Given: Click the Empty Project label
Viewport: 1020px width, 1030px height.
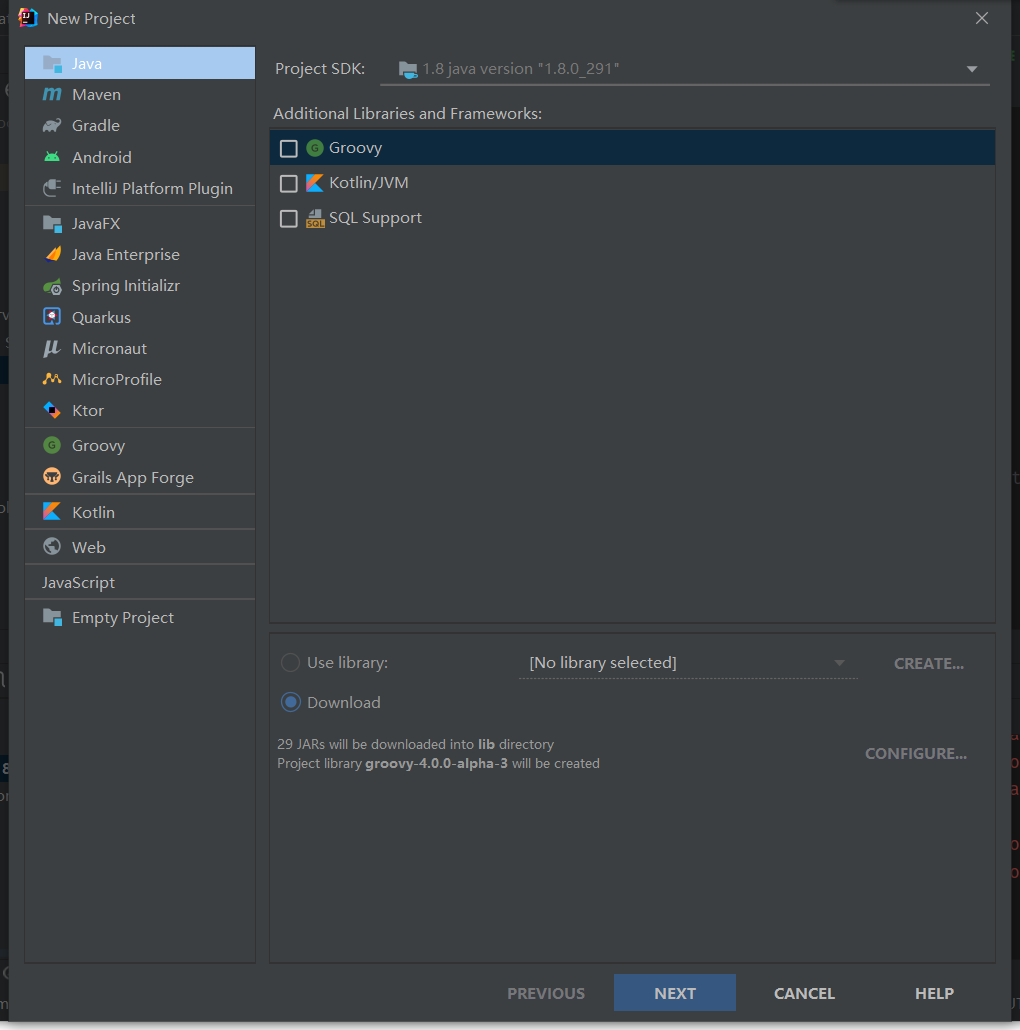Looking at the screenshot, I should click(123, 617).
